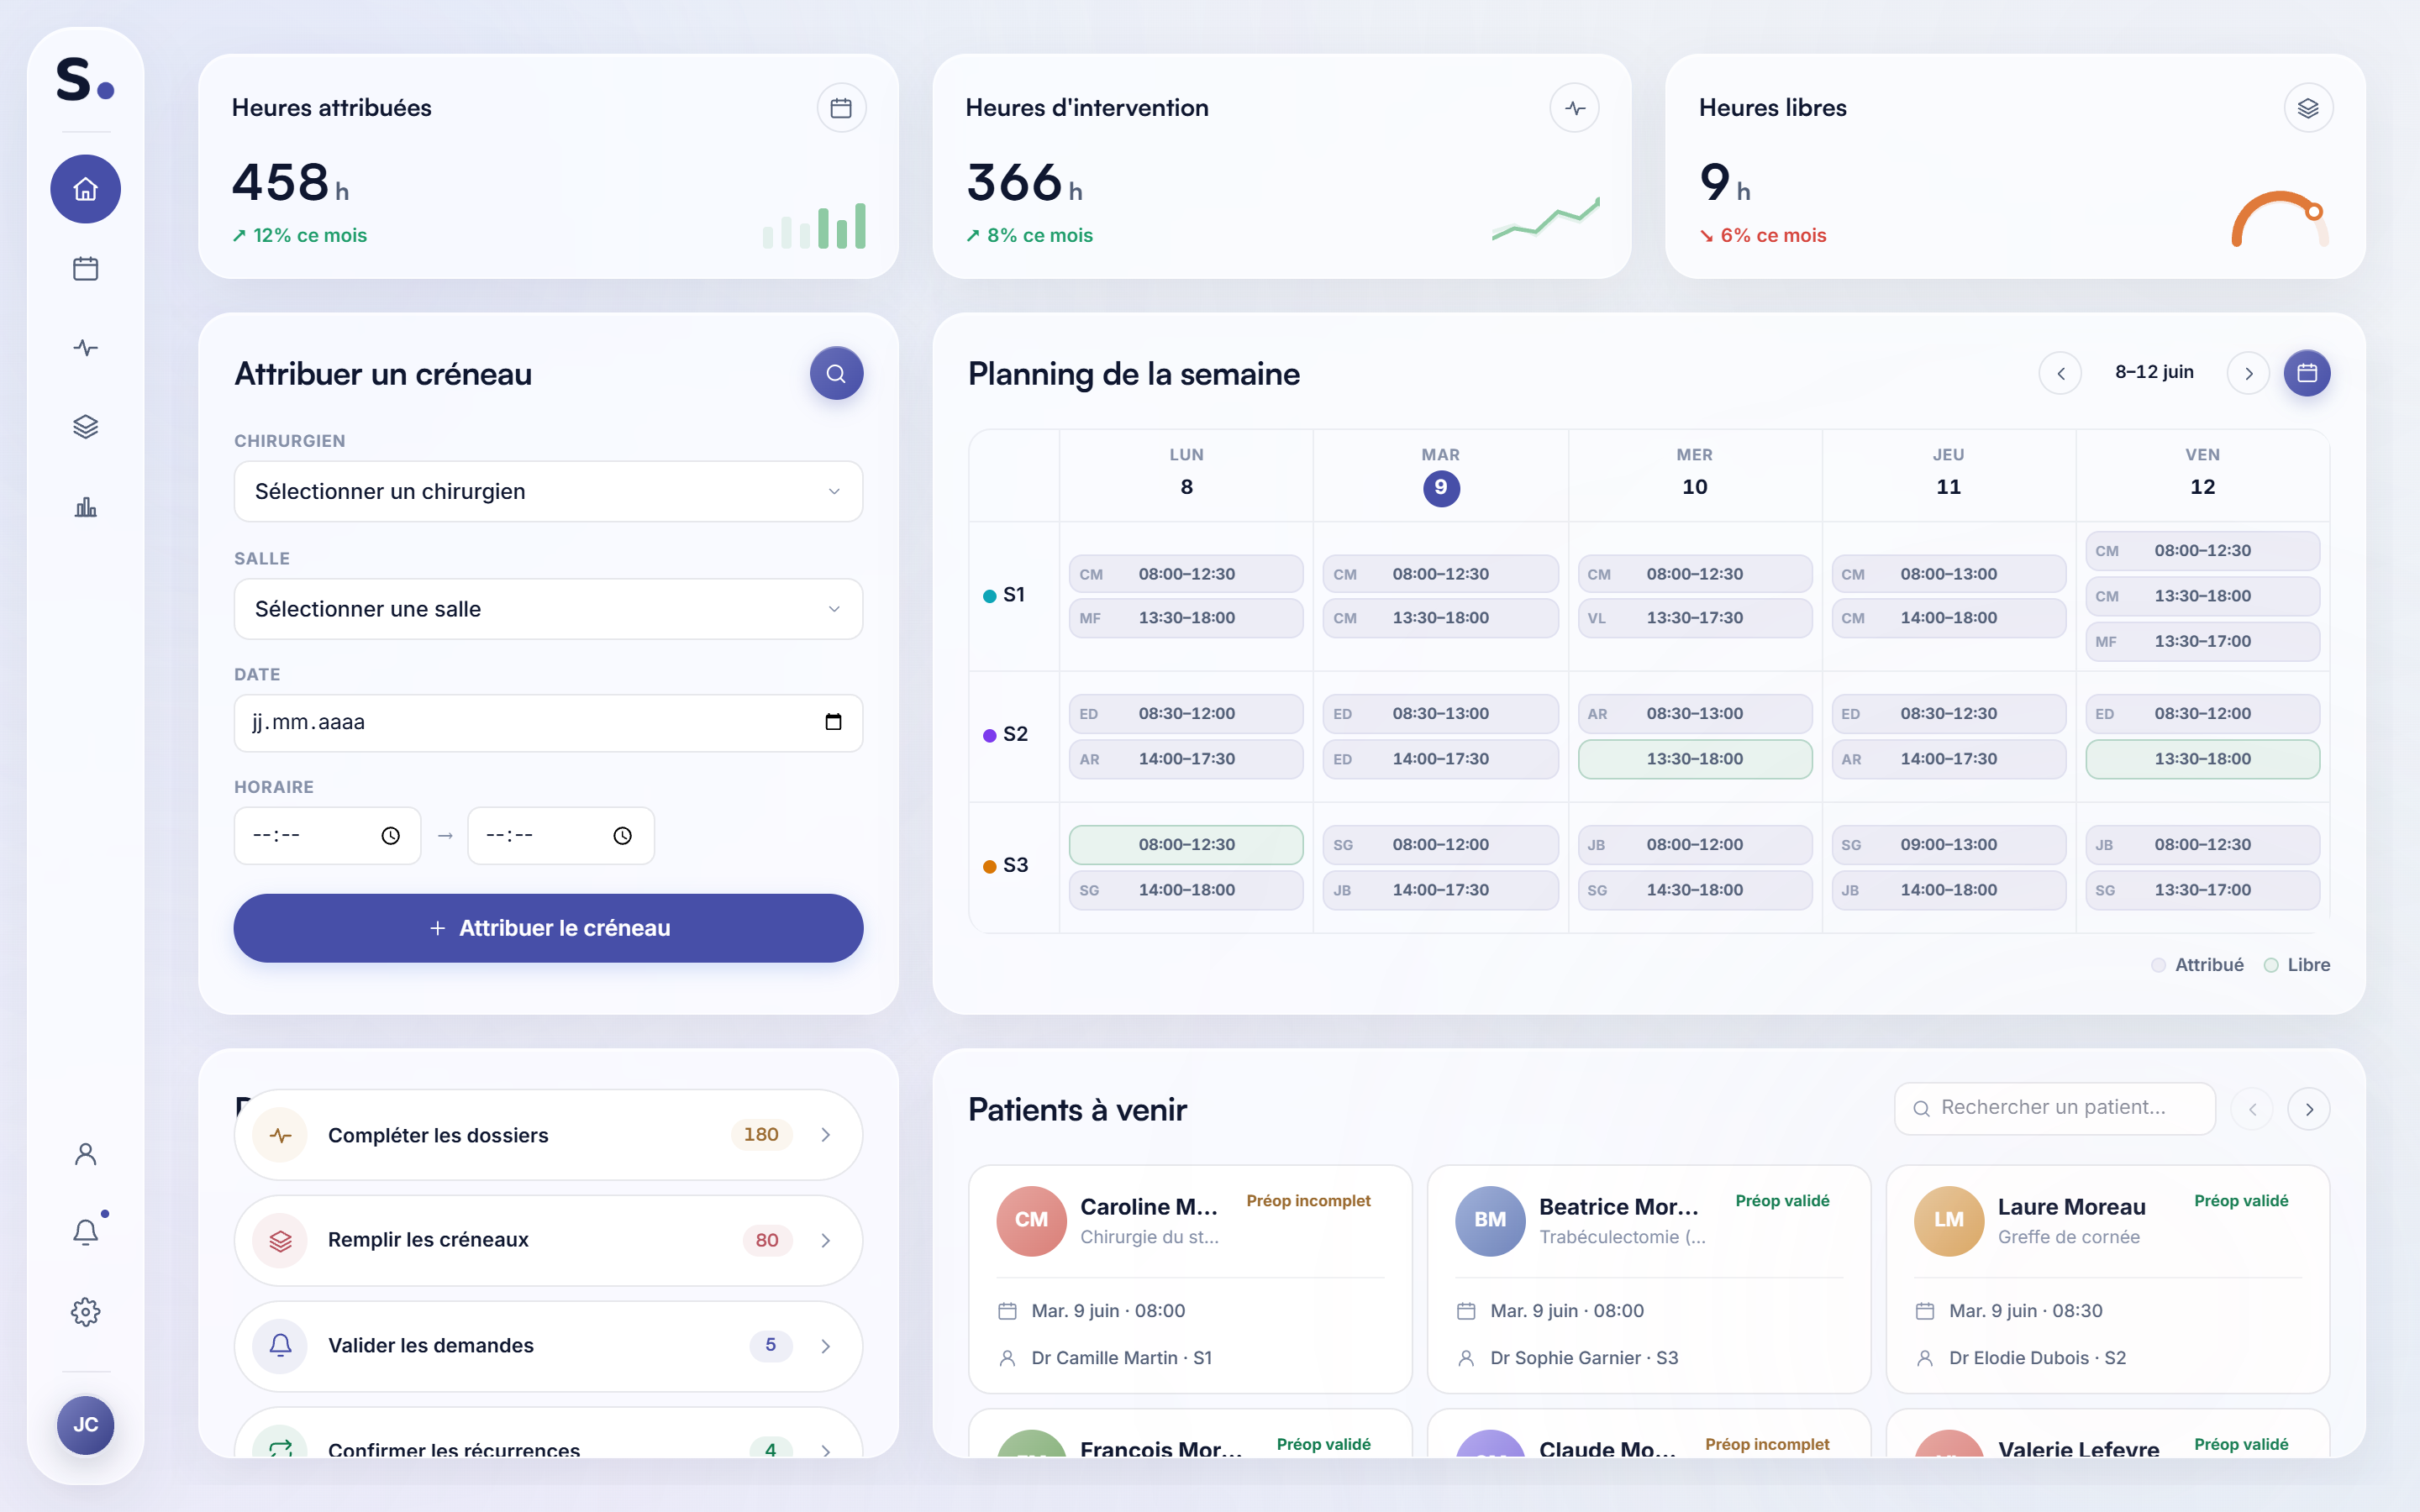2420x1512 pixels.
Task: Open the bar chart statistics page
Action: (86, 507)
